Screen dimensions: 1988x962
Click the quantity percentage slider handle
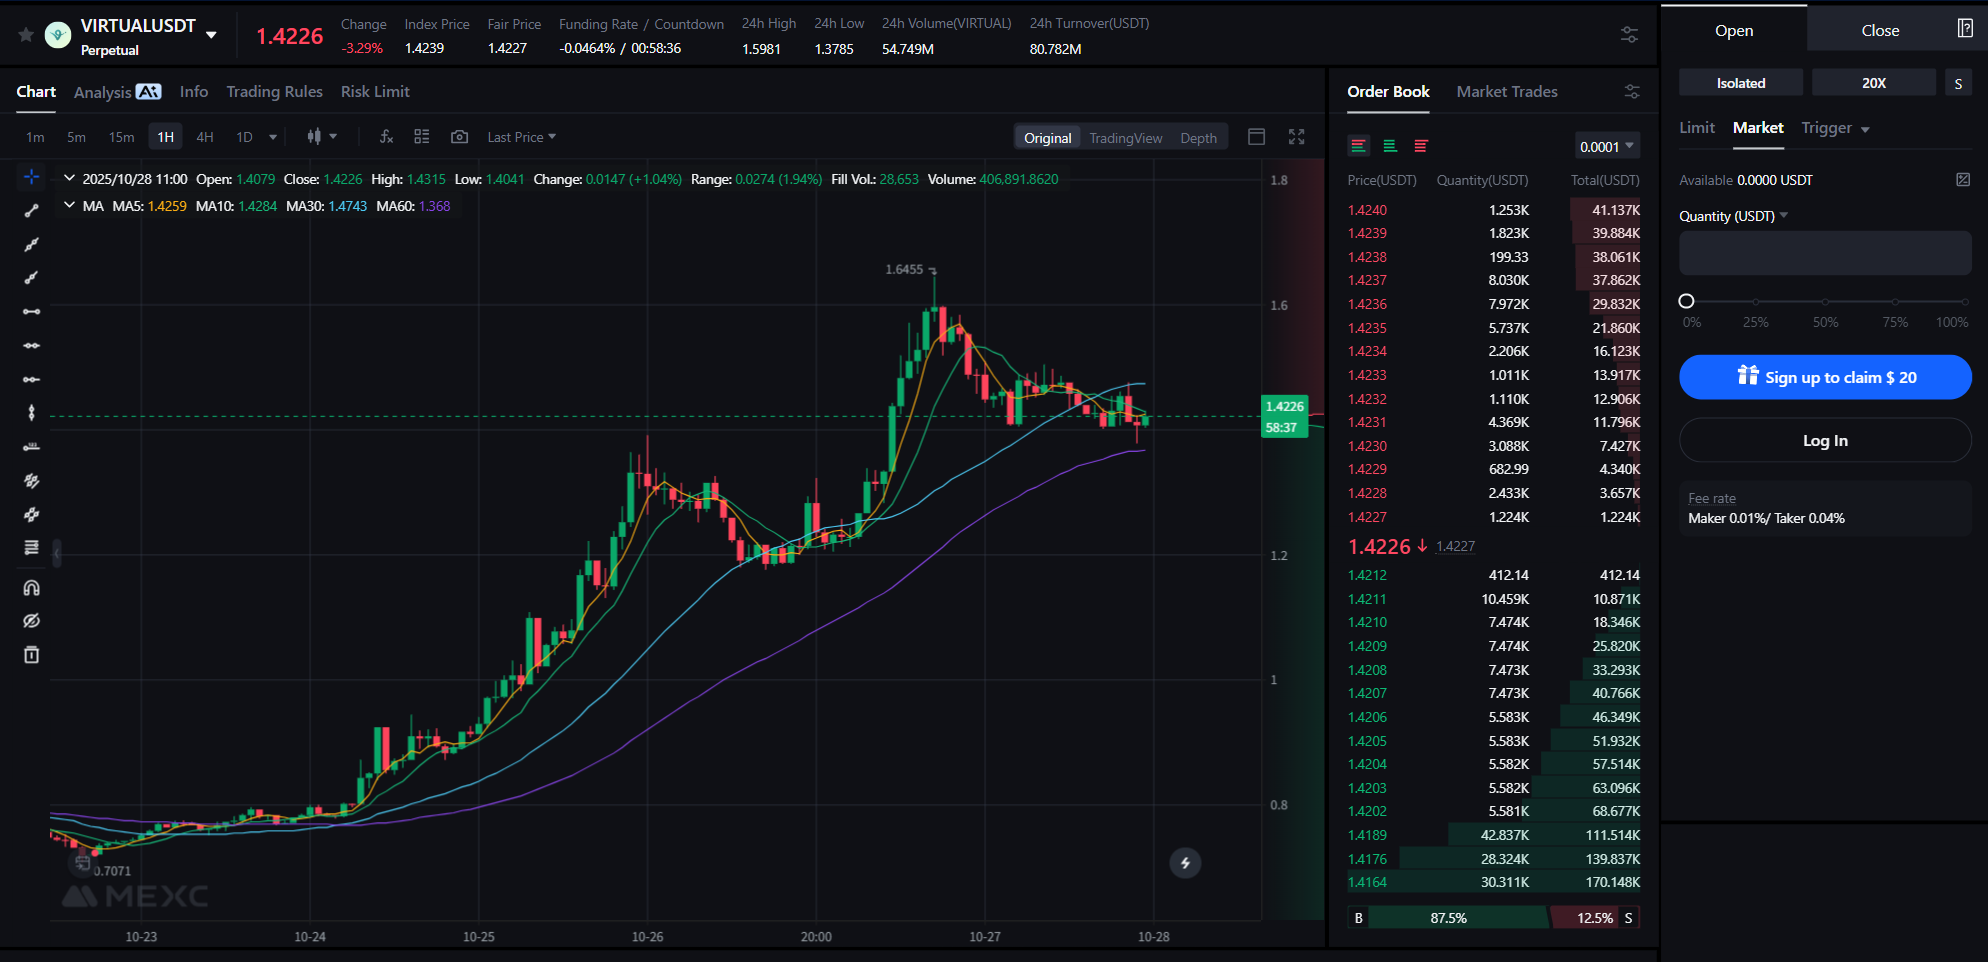[x=1686, y=301]
